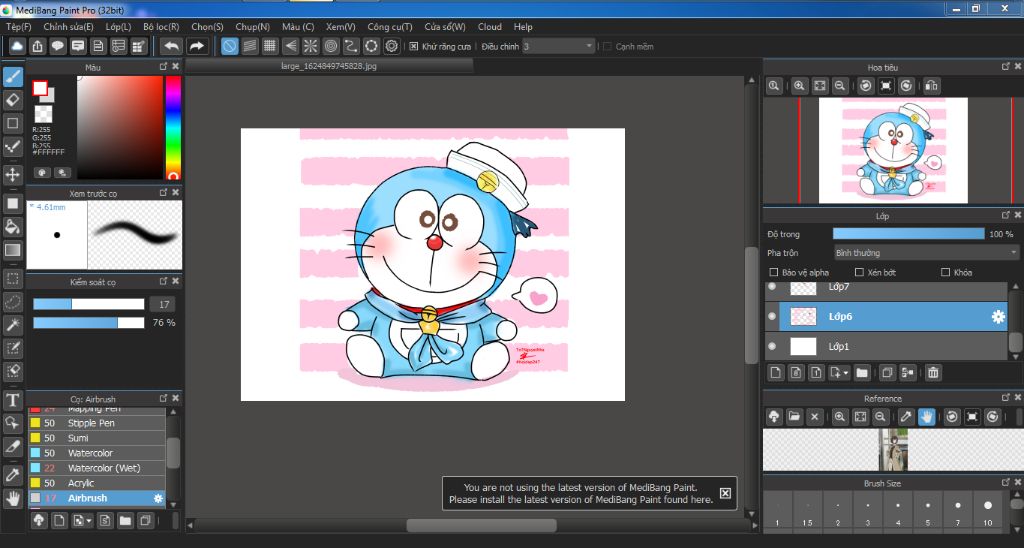This screenshot has height=548, width=1024.
Task: Select the Move tool
Action: point(12,174)
